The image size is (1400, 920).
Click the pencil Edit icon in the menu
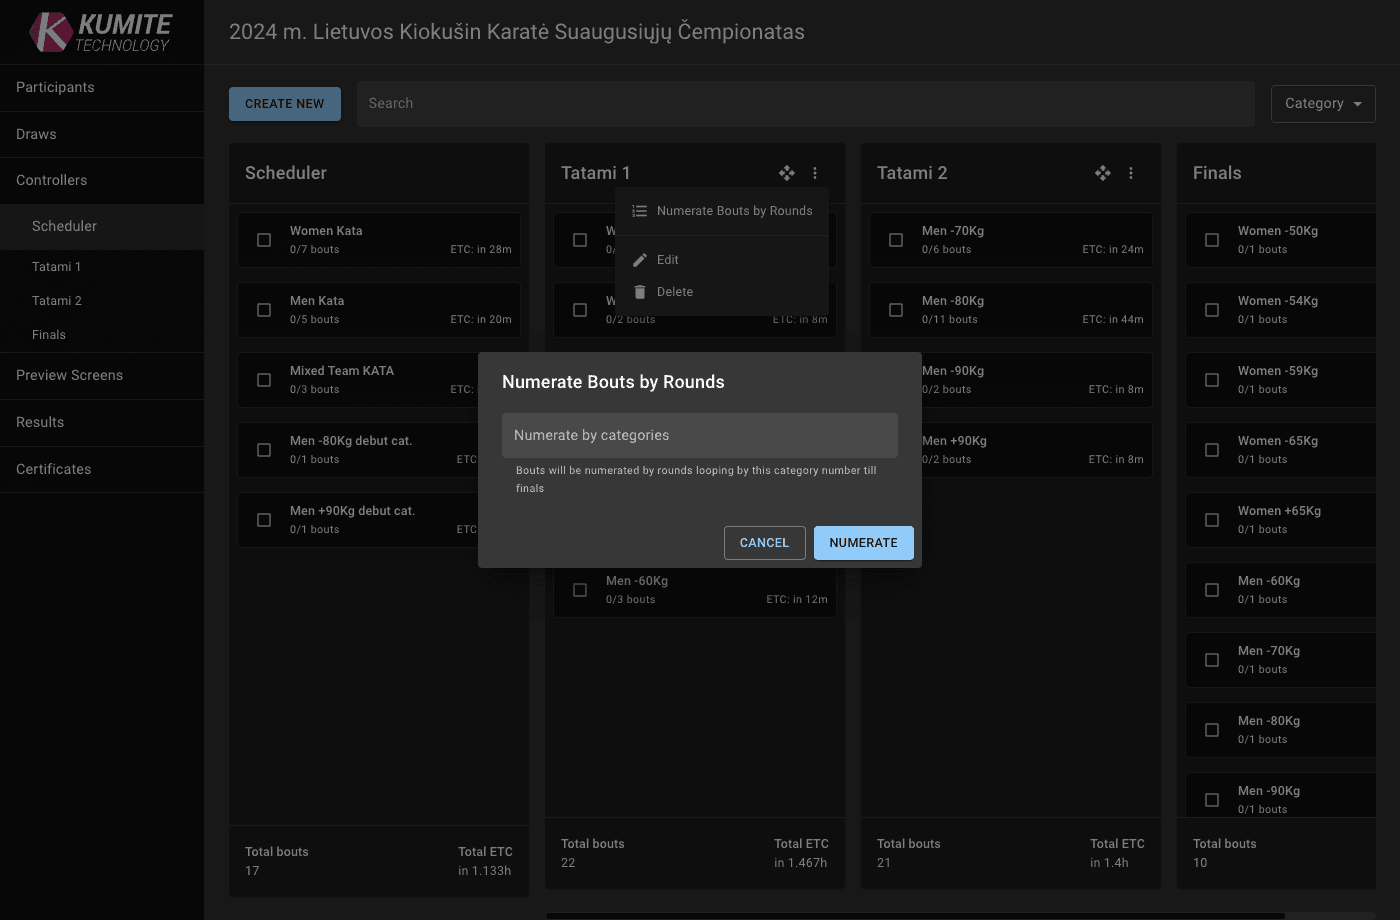tap(640, 260)
